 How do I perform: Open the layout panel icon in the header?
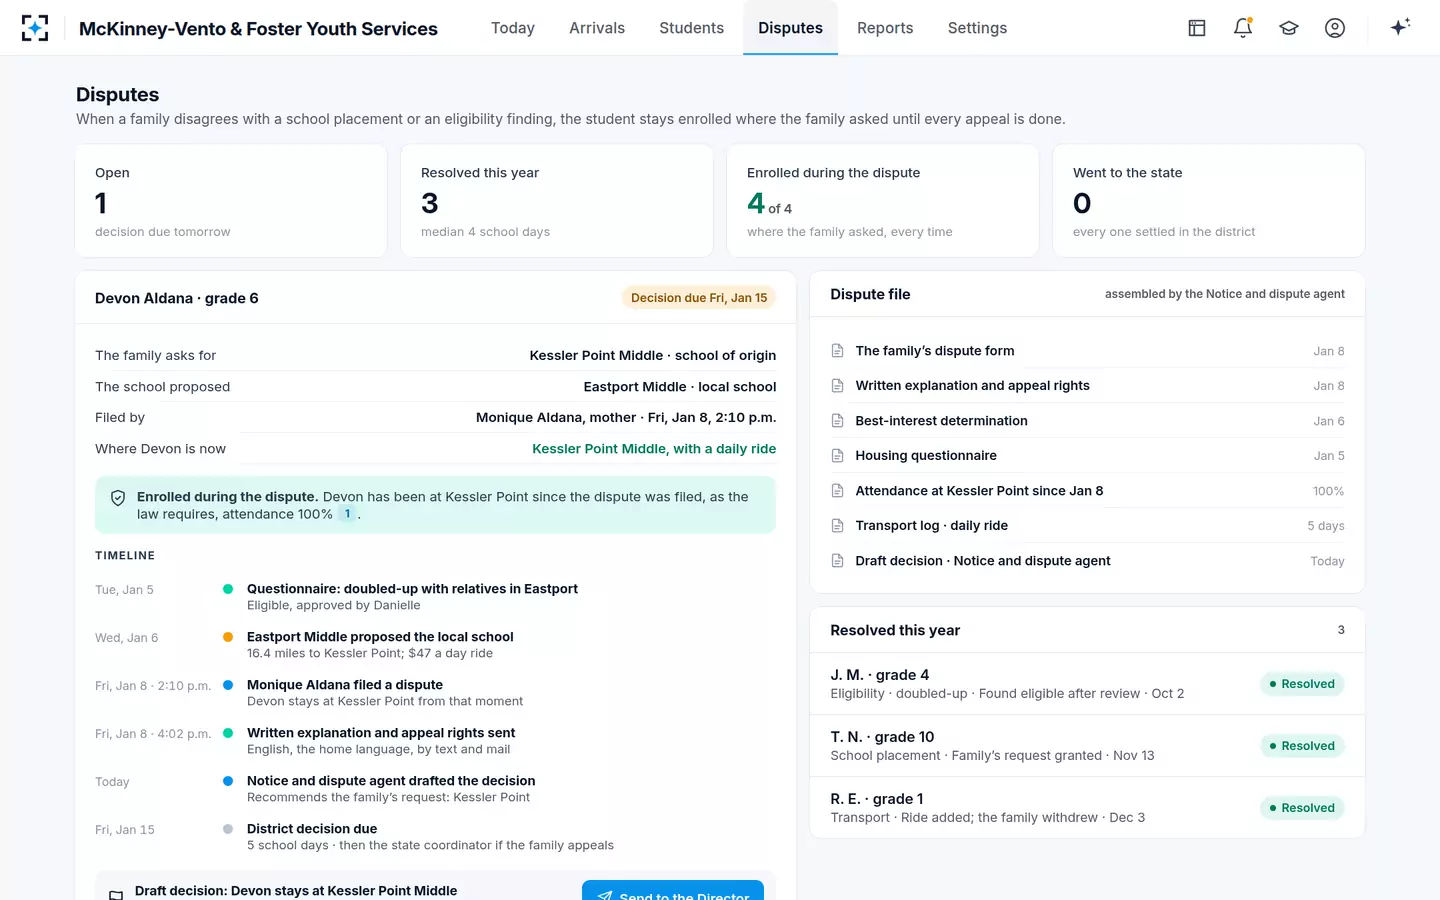1197,28
